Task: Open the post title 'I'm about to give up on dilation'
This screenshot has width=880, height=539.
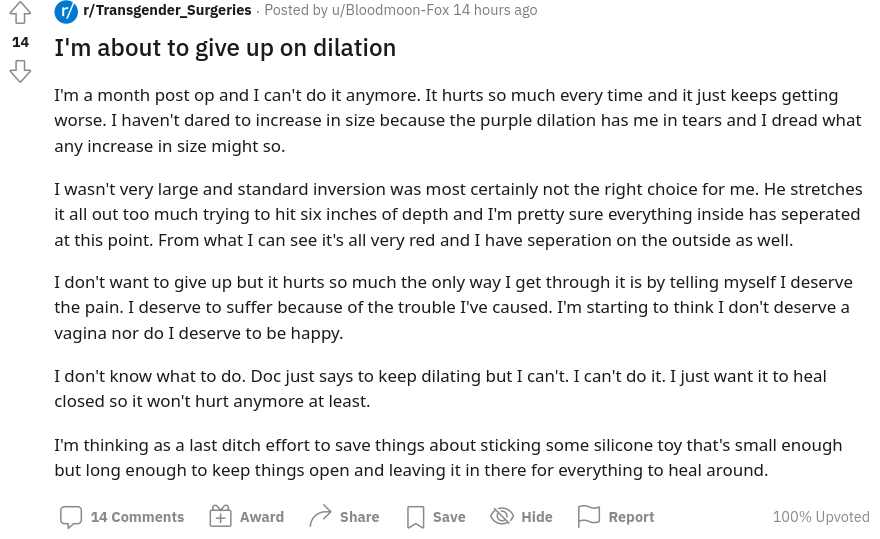Action: tap(225, 48)
